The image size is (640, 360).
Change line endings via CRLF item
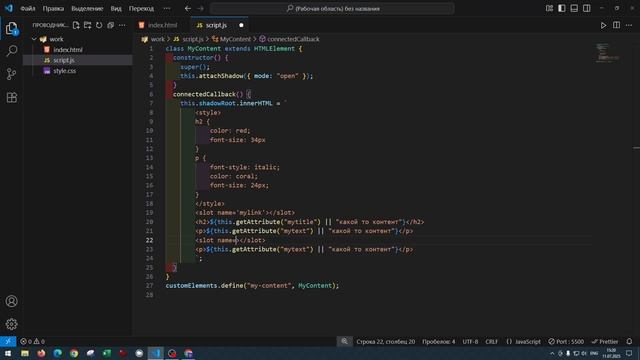491,341
